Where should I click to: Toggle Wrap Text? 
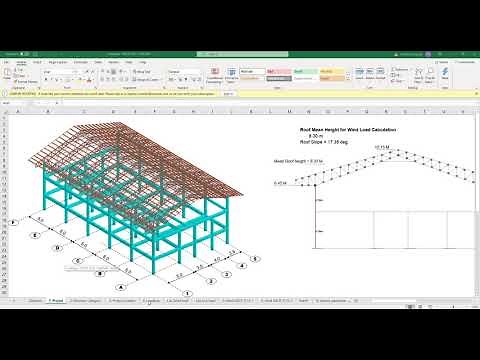[142, 72]
